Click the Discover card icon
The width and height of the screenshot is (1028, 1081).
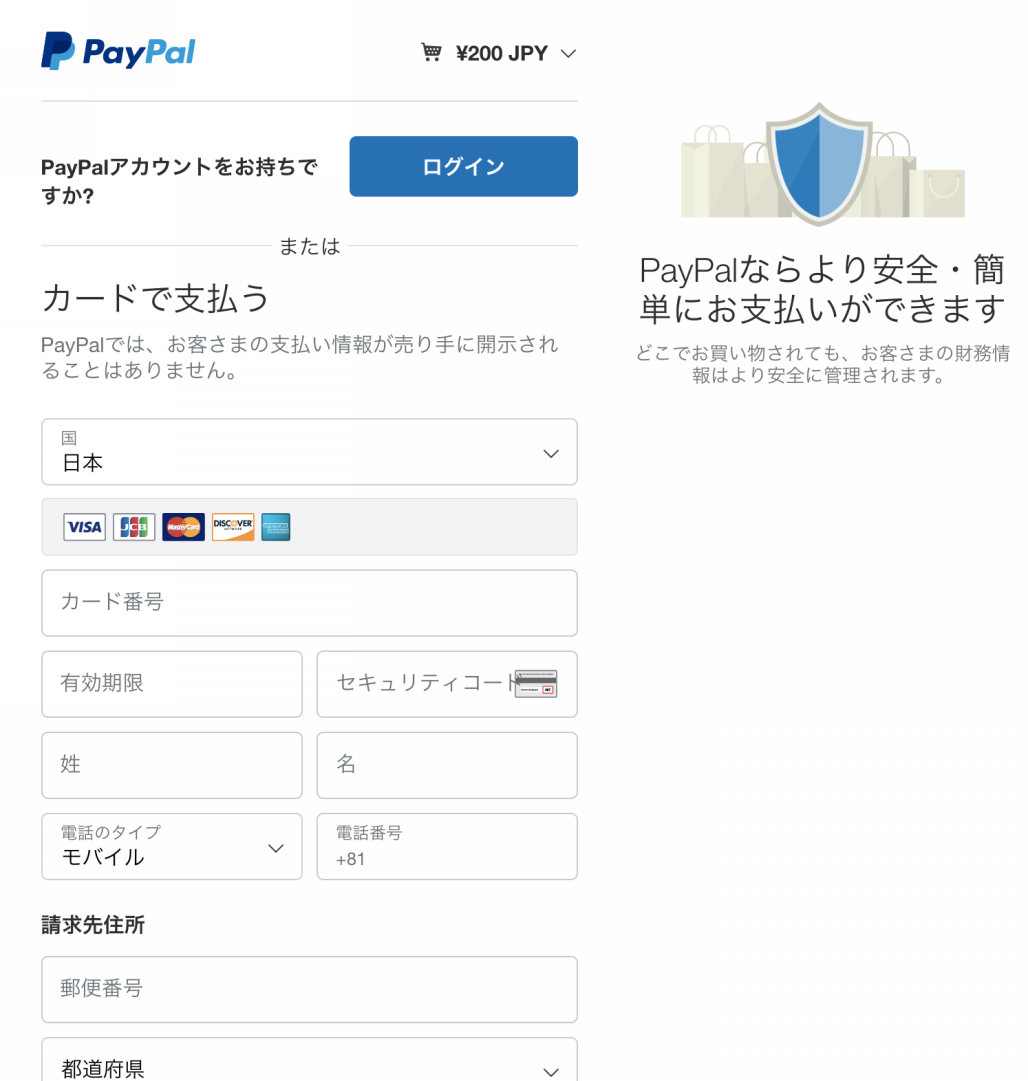coord(233,527)
